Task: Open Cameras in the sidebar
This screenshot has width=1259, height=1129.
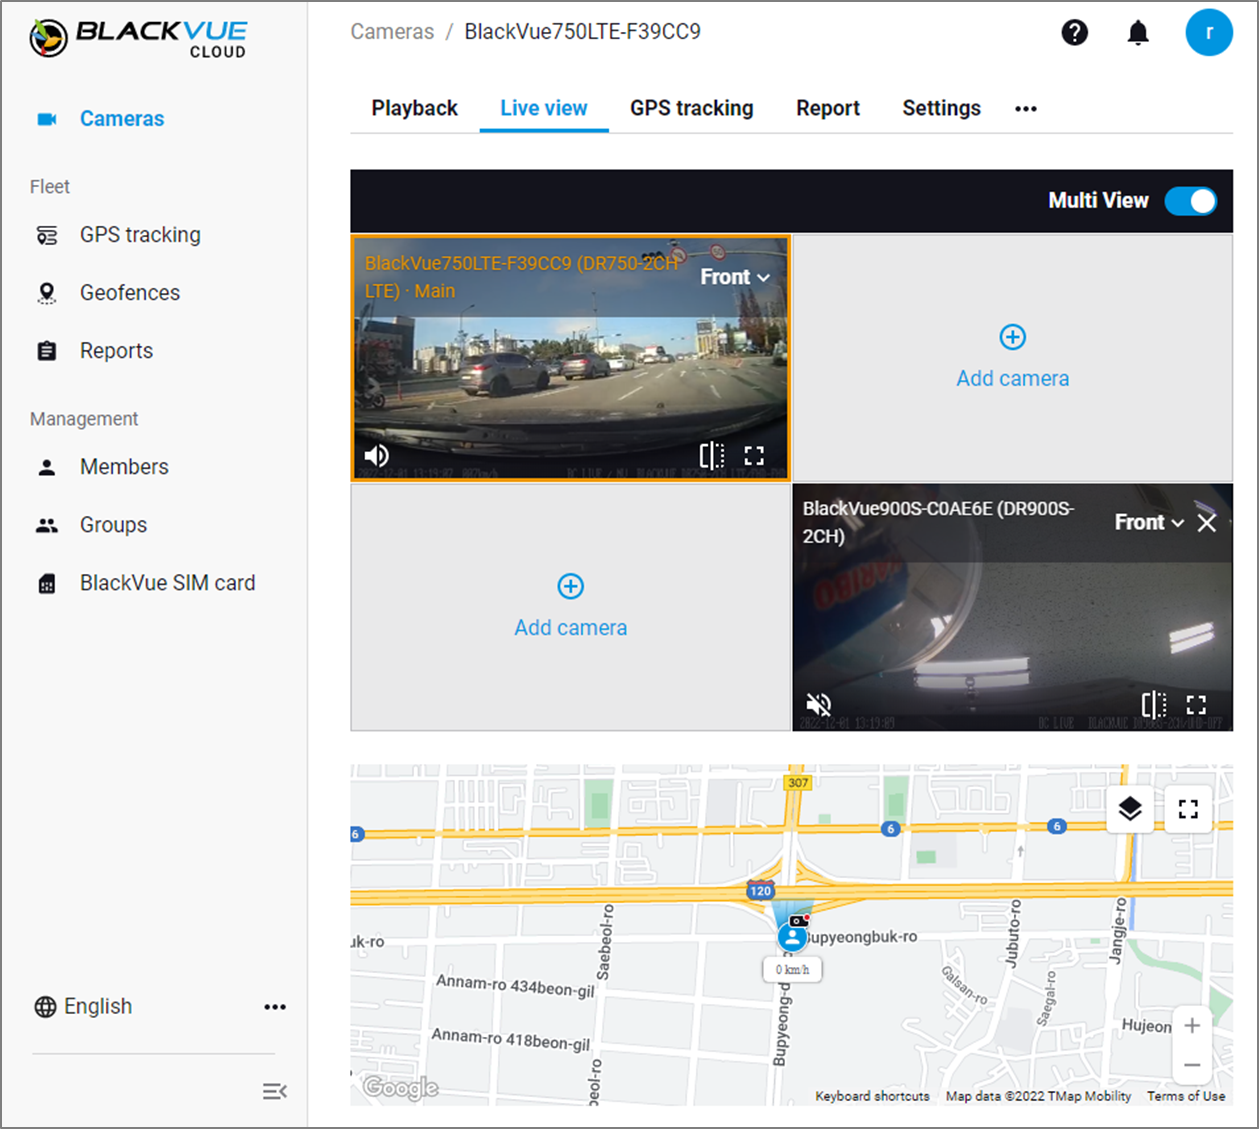Action: pyautogui.click(x=122, y=119)
